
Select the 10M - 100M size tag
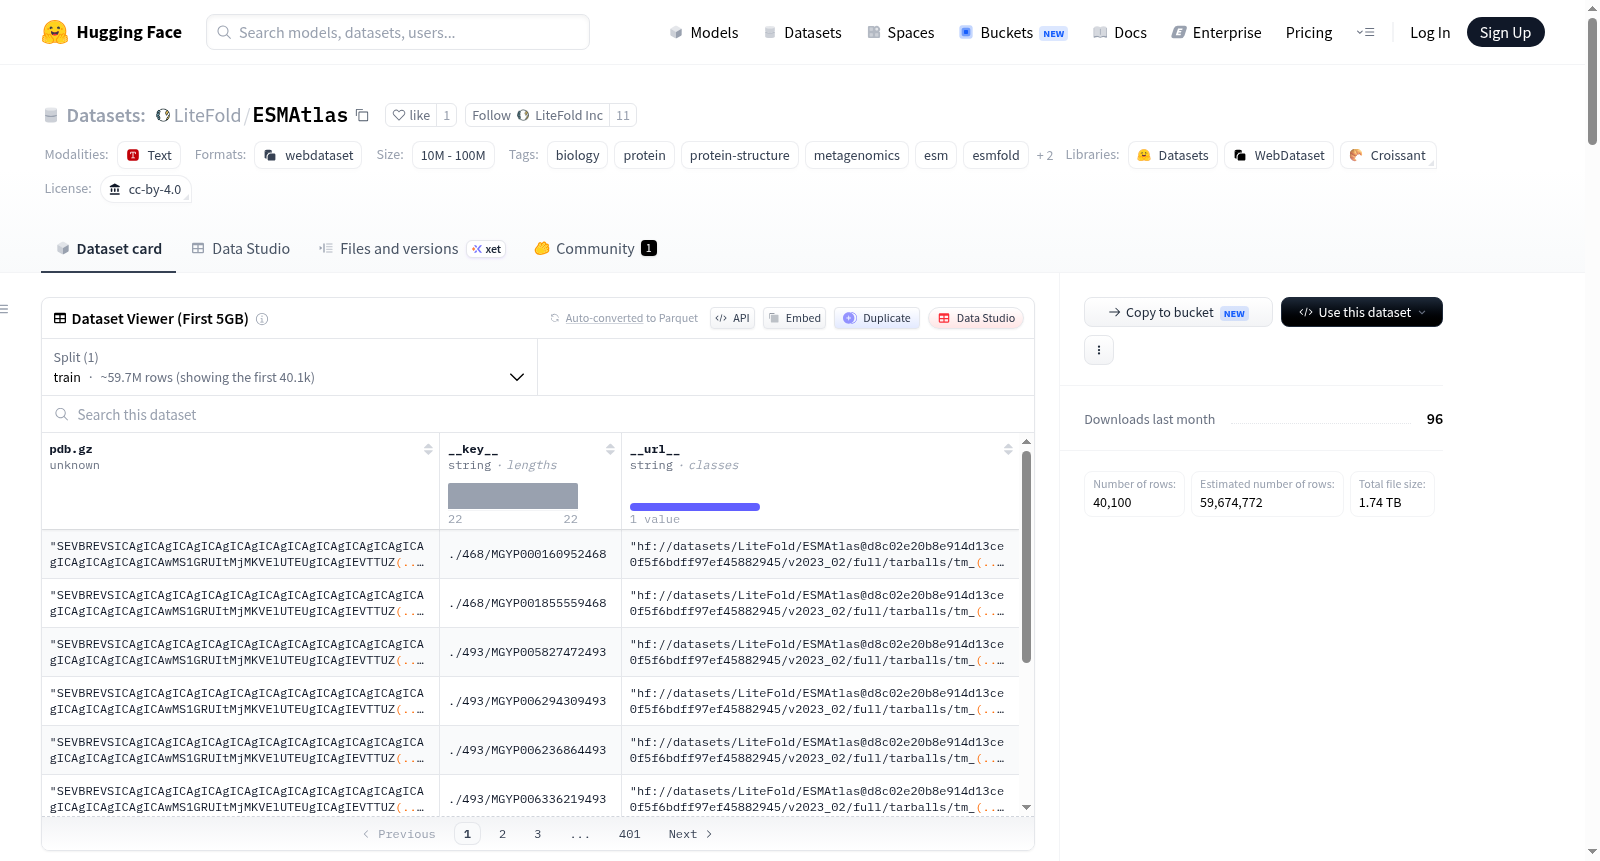coord(453,155)
